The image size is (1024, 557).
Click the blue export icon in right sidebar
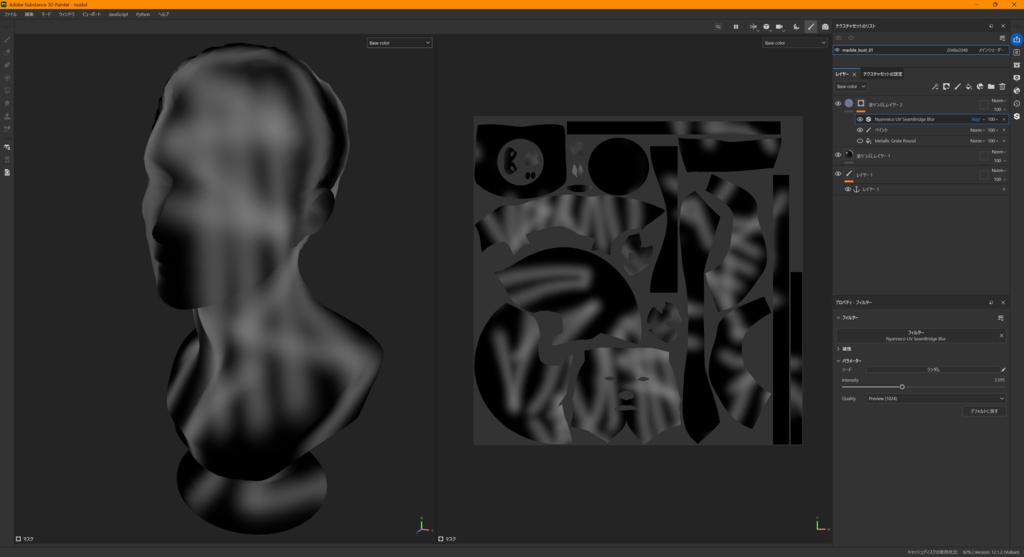coord(1017,39)
